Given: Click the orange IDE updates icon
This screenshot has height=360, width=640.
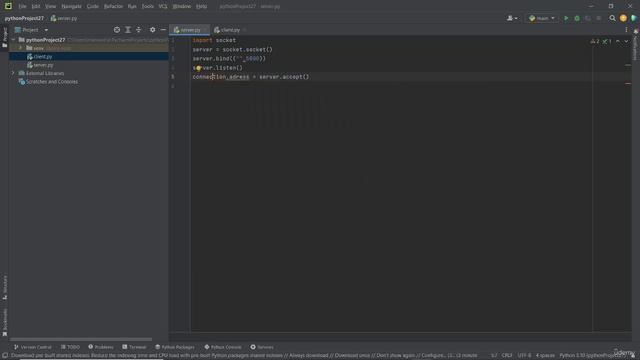Looking at the screenshot, I should pos(623,18).
